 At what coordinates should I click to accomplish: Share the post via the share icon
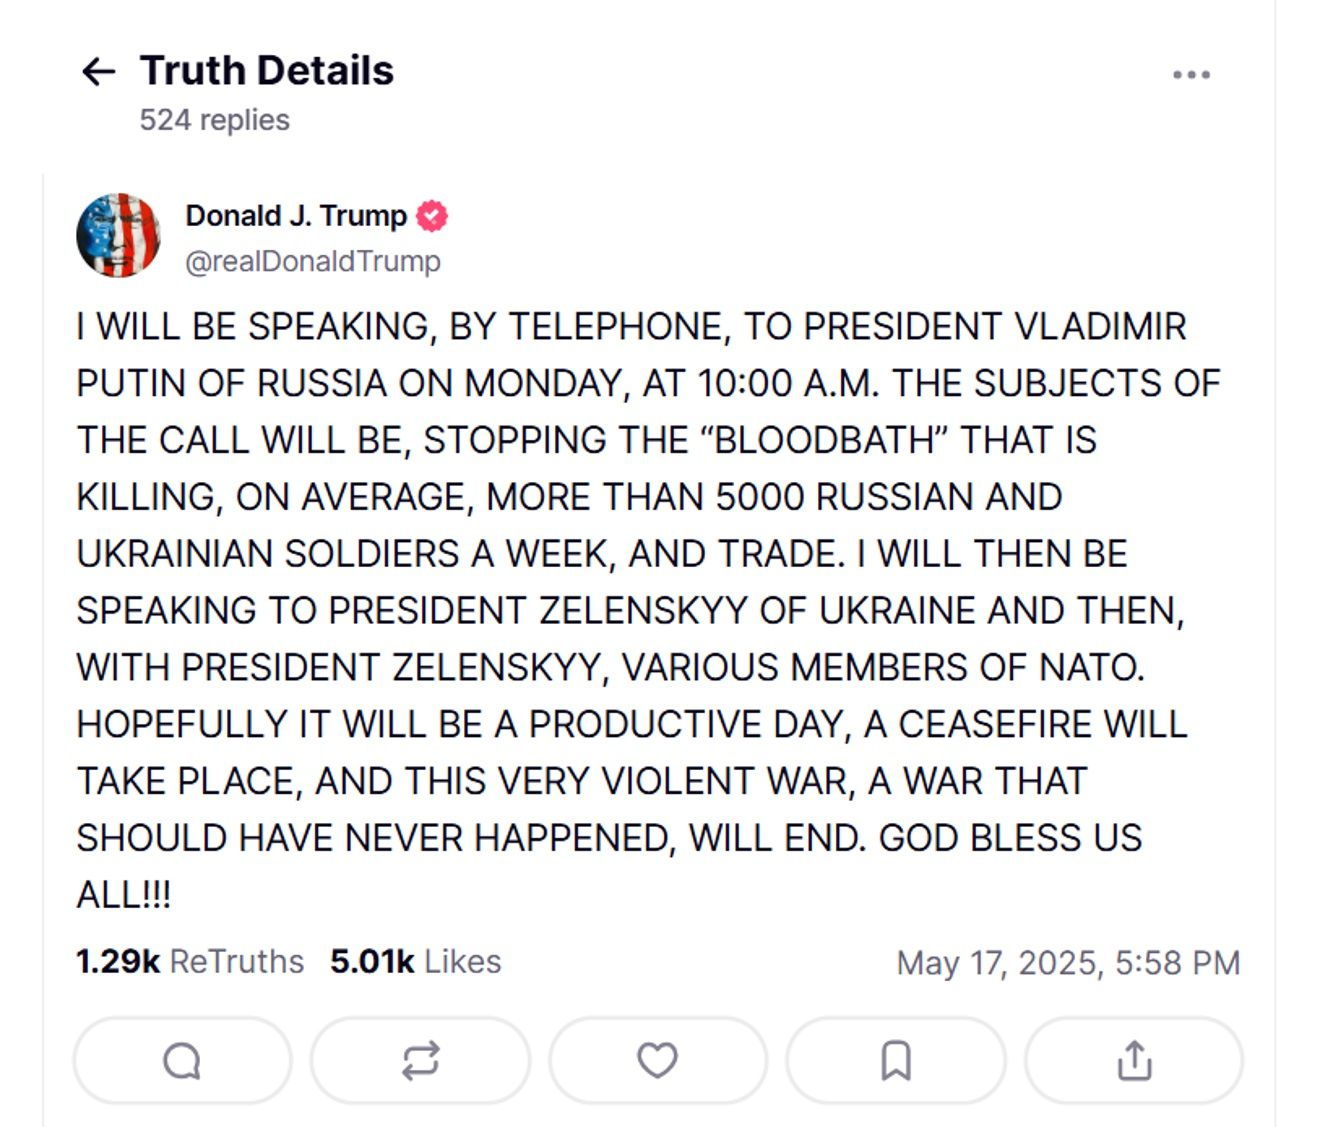(x=1133, y=1060)
